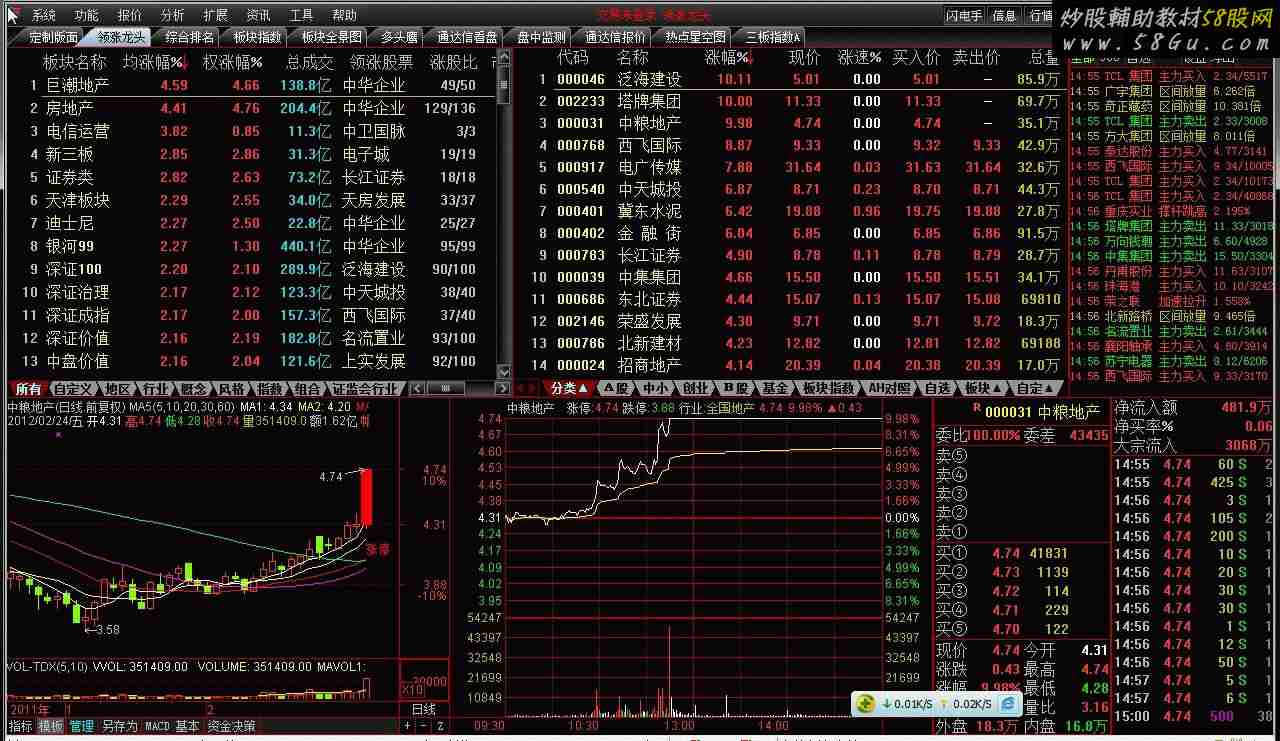Click the right scroll arrow of the sector tab scrollbar

tap(505, 389)
